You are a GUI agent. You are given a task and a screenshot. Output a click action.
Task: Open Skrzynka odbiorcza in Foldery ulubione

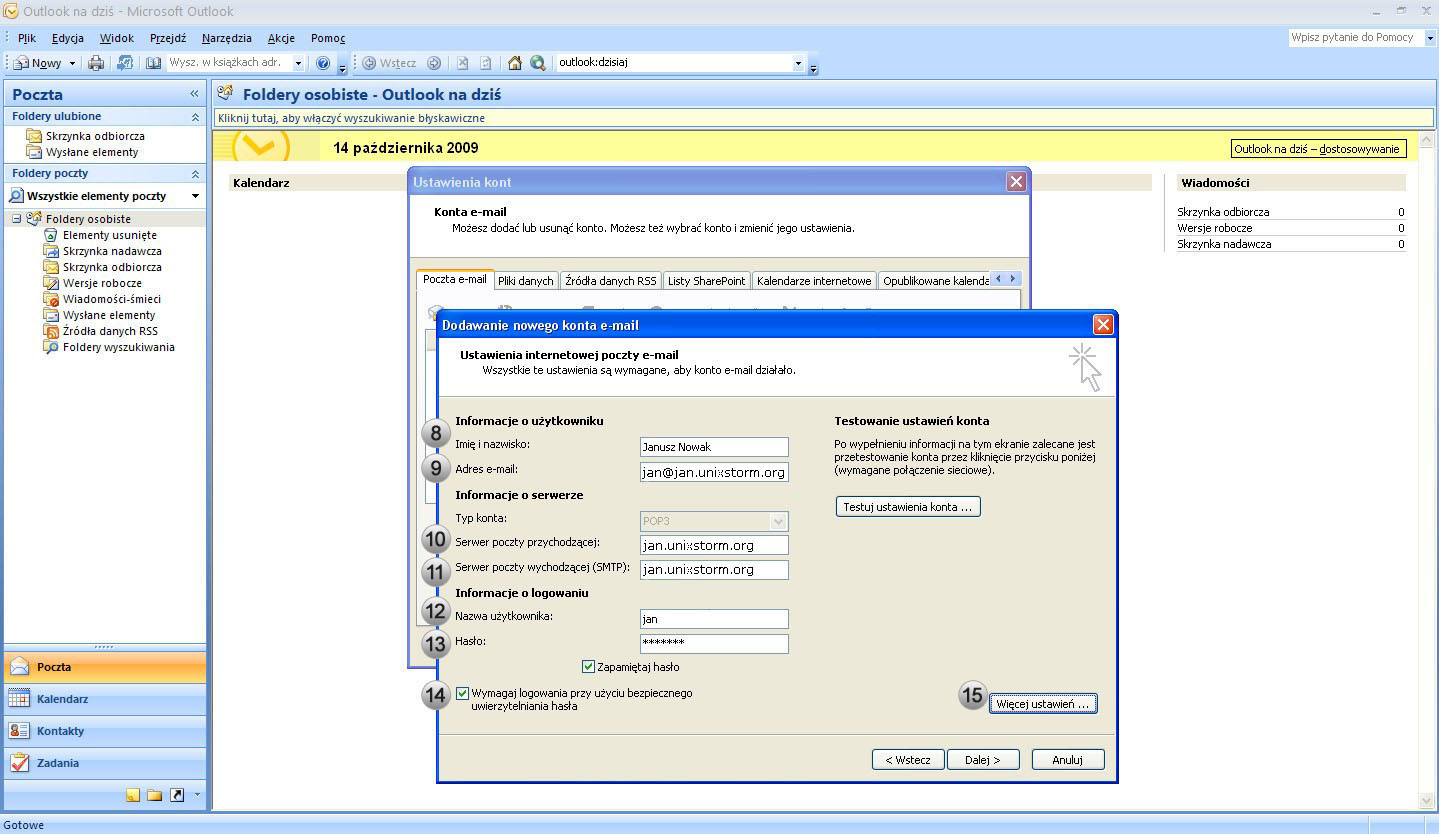(95, 136)
